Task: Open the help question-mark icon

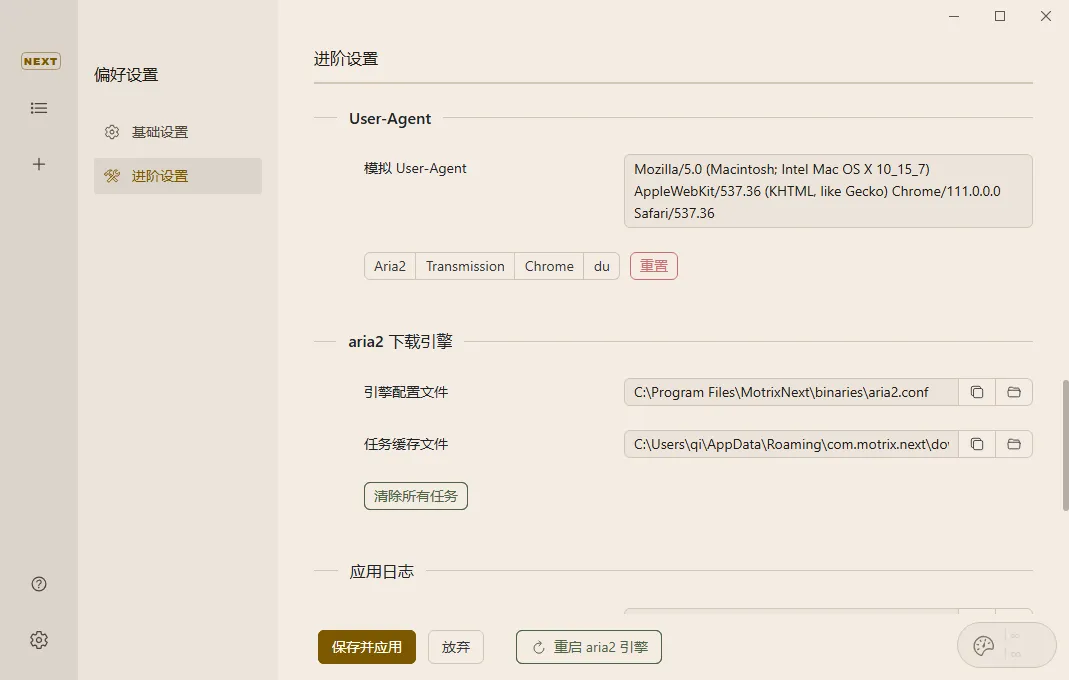Action: click(x=39, y=584)
